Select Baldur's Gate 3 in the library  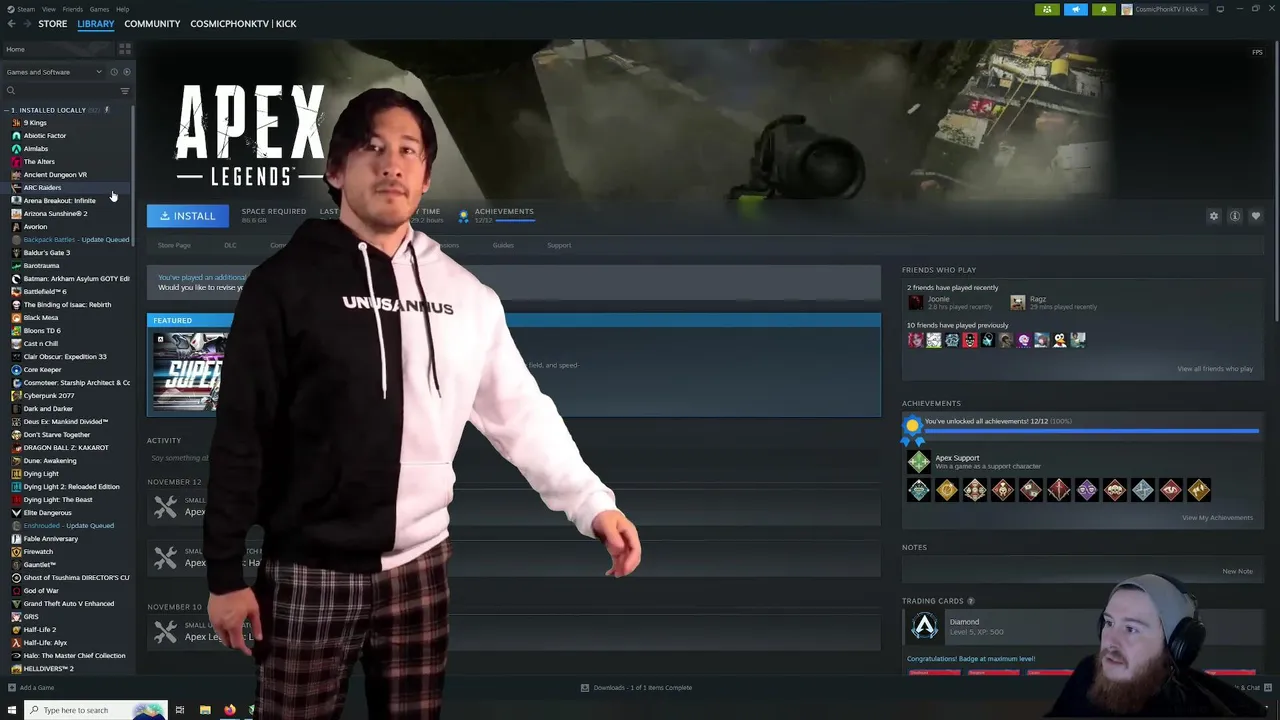pyautogui.click(x=46, y=253)
